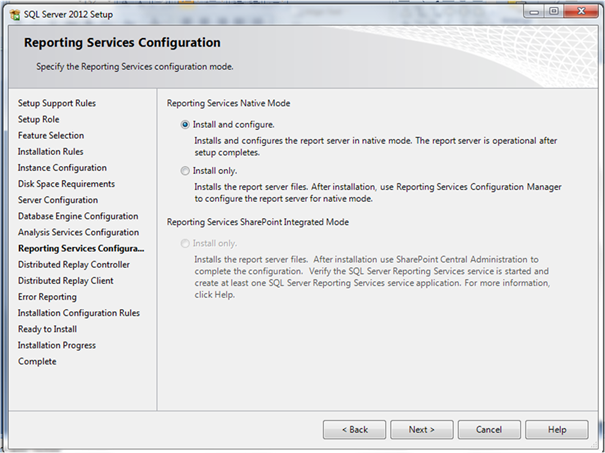Click Distributed Replay Controller step
This screenshot has width=605, height=453.
[74, 265]
